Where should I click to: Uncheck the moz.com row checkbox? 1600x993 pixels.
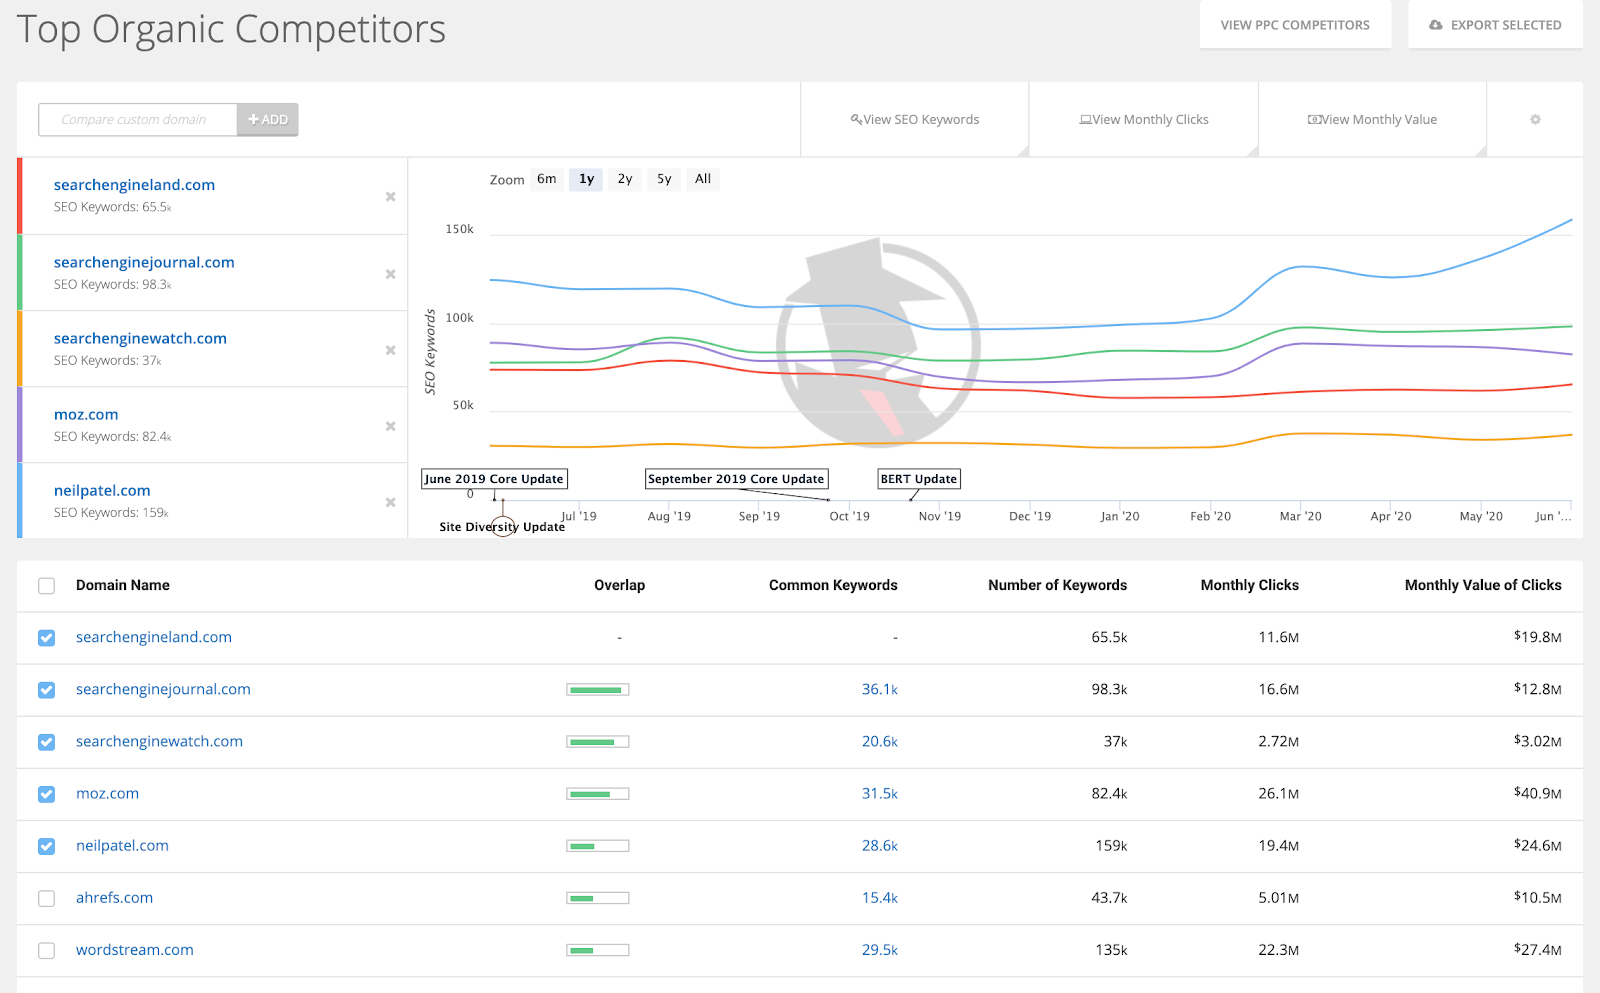click(x=47, y=794)
